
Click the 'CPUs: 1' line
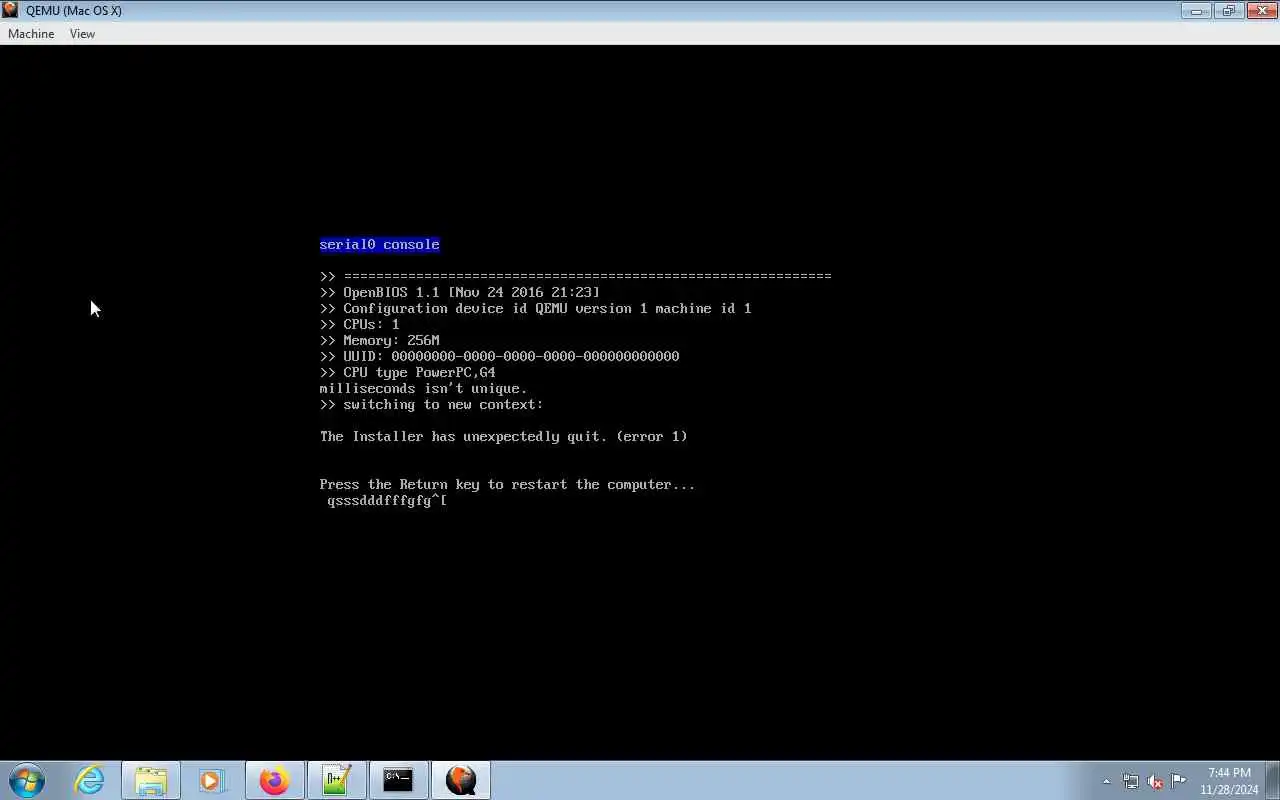[x=359, y=324]
